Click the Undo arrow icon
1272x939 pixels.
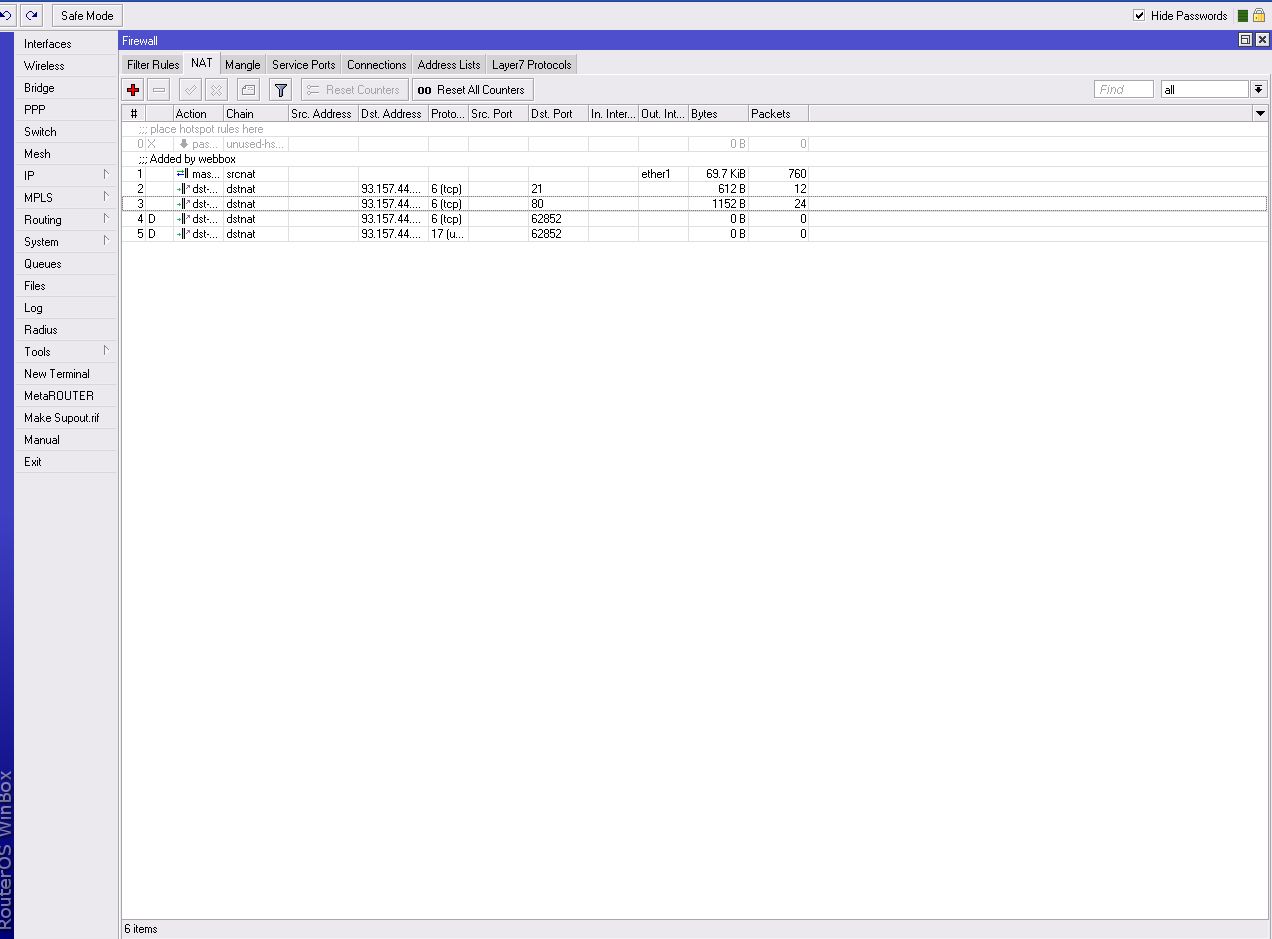7,15
